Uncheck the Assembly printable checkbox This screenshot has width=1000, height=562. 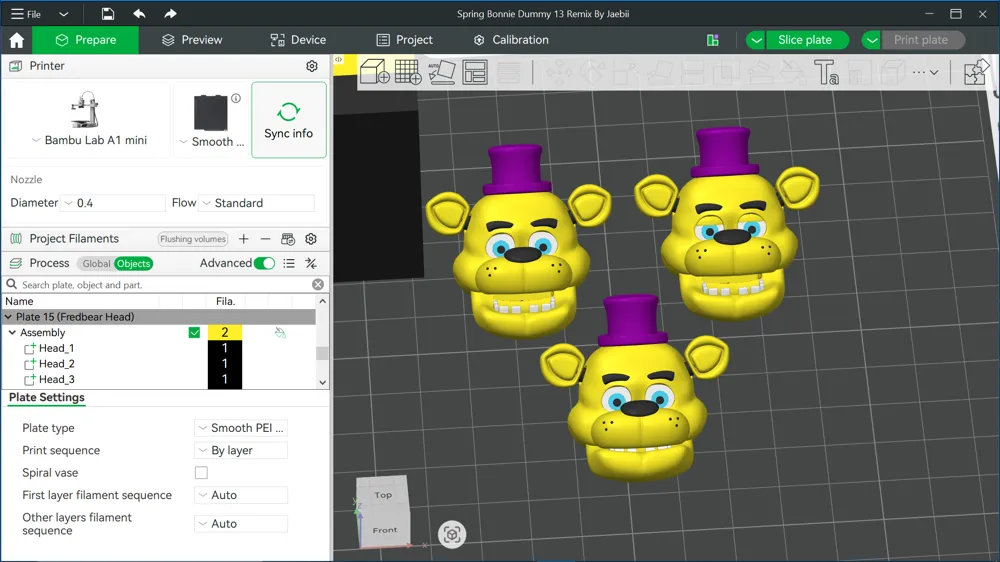click(x=195, y=332)
